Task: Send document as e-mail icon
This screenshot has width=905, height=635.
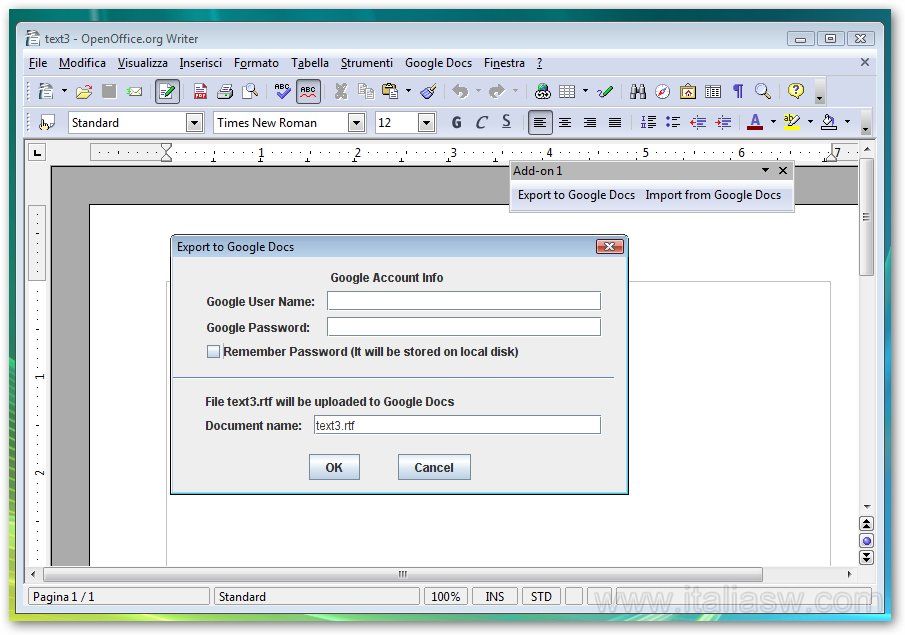Action: click(134, 91)
